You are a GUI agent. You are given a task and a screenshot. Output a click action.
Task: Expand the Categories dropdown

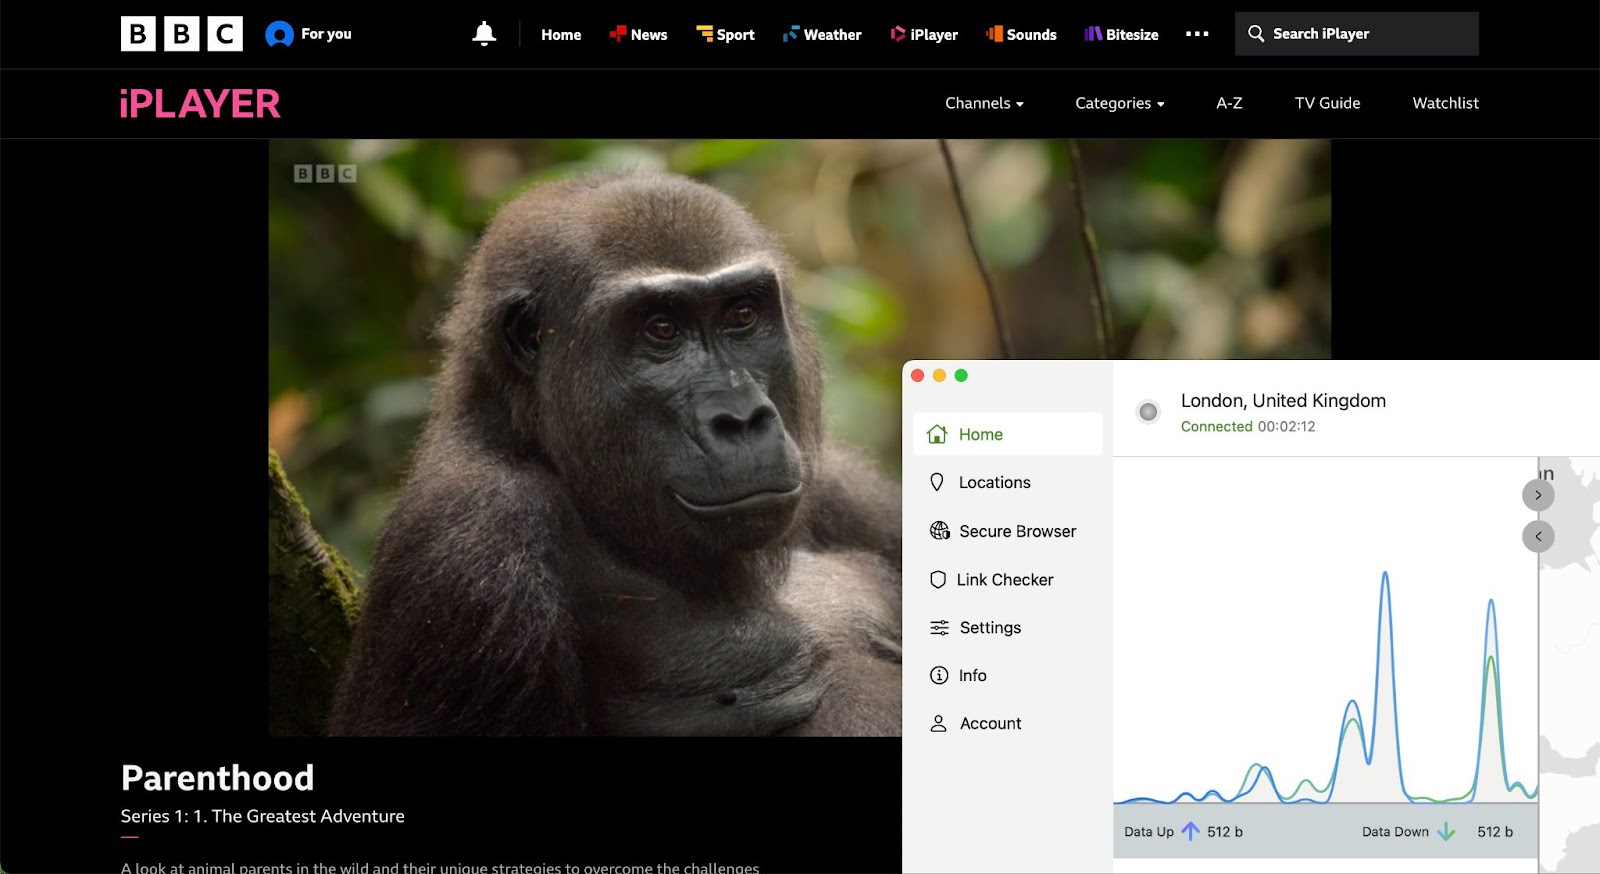1119,103
